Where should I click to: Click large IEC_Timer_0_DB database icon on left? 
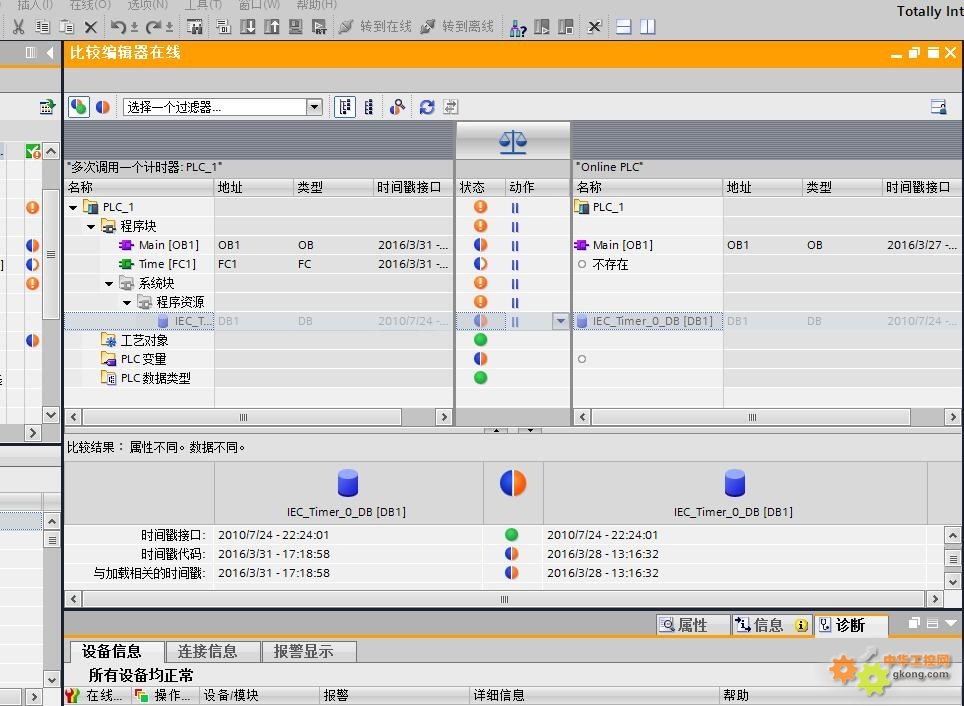tap(347, 483)
